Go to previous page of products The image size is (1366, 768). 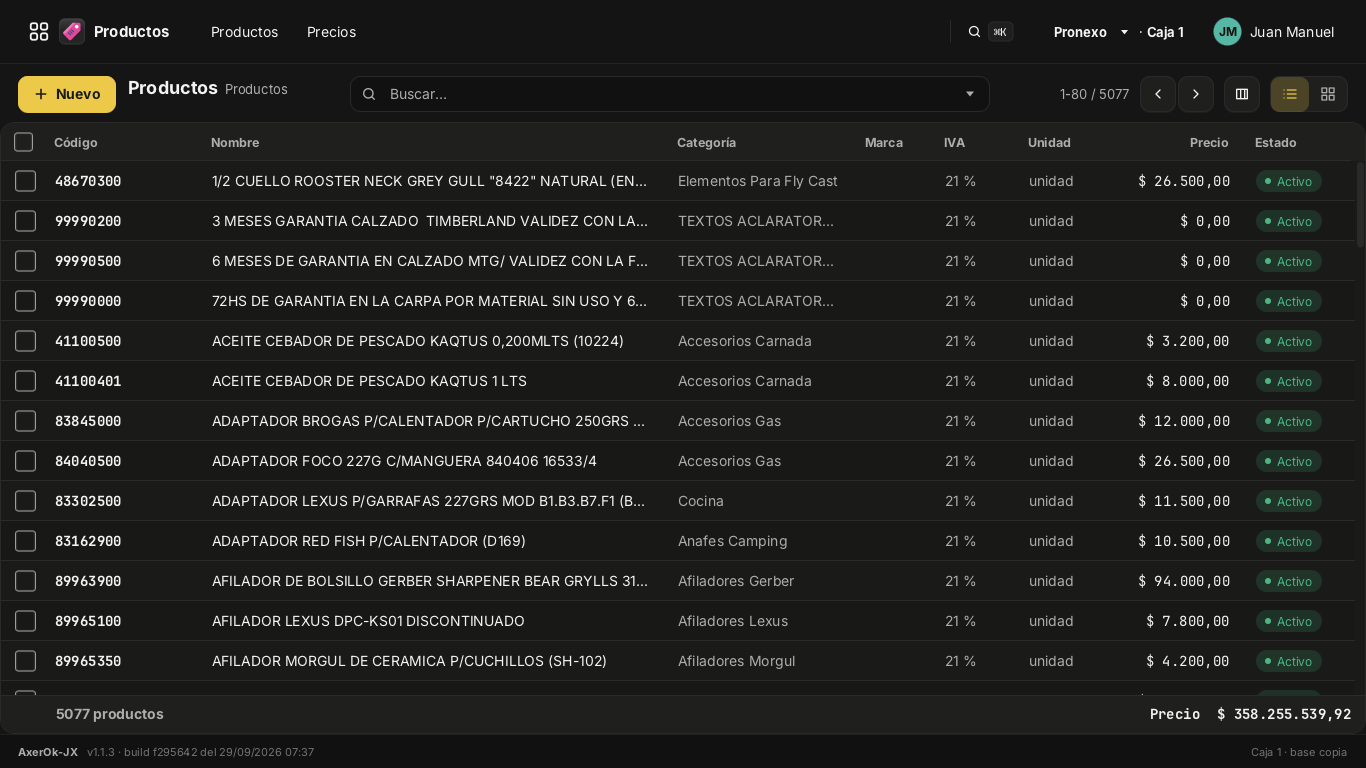[x=1158, y=94]
